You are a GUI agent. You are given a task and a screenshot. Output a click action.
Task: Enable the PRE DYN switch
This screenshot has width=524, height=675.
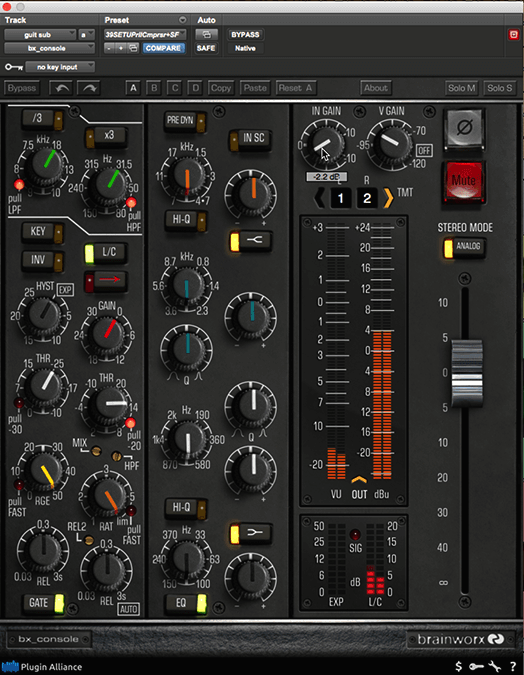click(185, 121)
